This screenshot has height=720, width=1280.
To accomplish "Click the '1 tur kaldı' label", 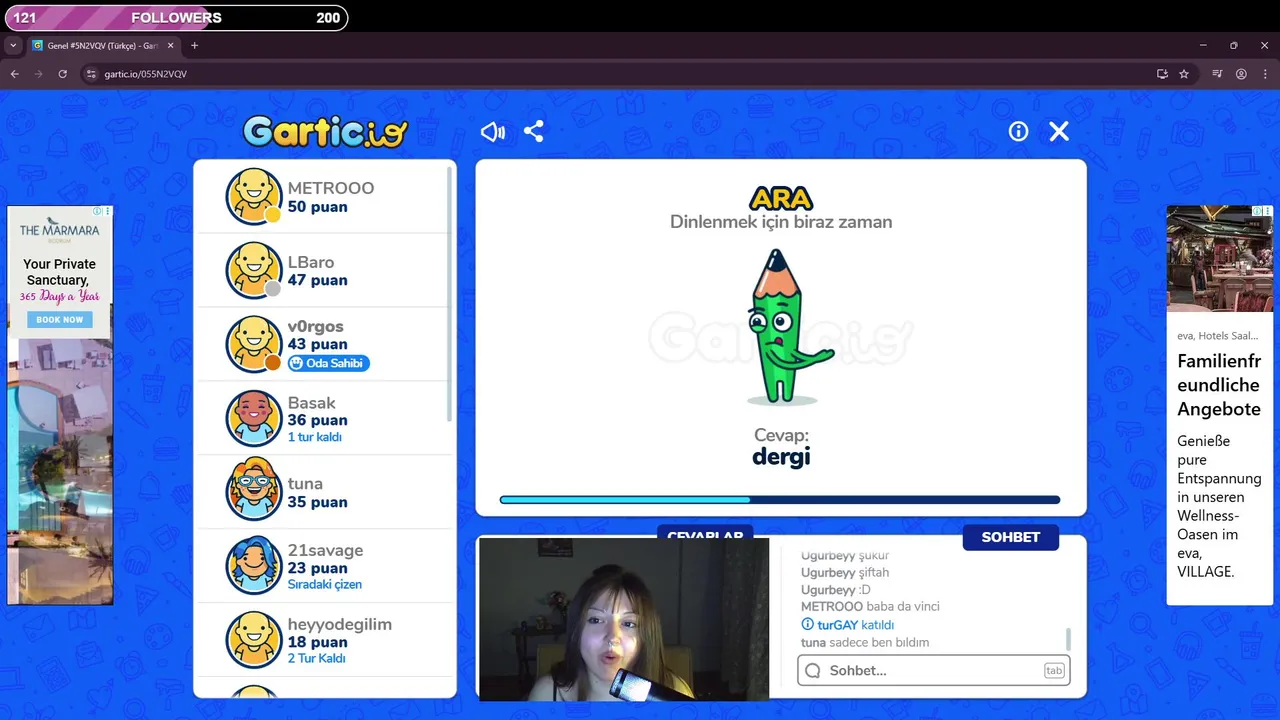I will tap(315, 437).
